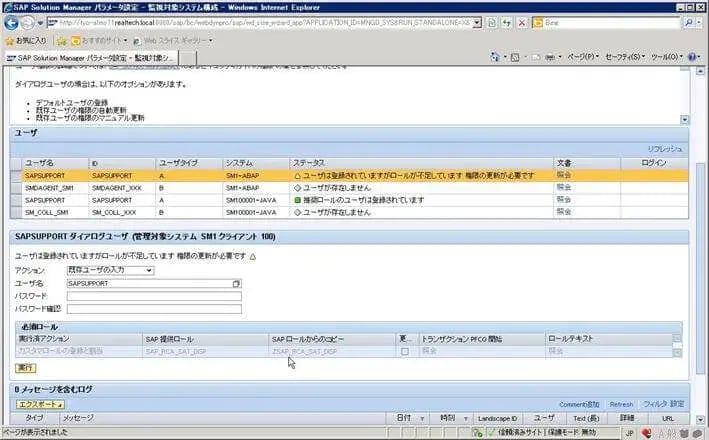Screen dimensions: 709x440
Task: Click the magnifier search icon
Action: click(689, 23)
